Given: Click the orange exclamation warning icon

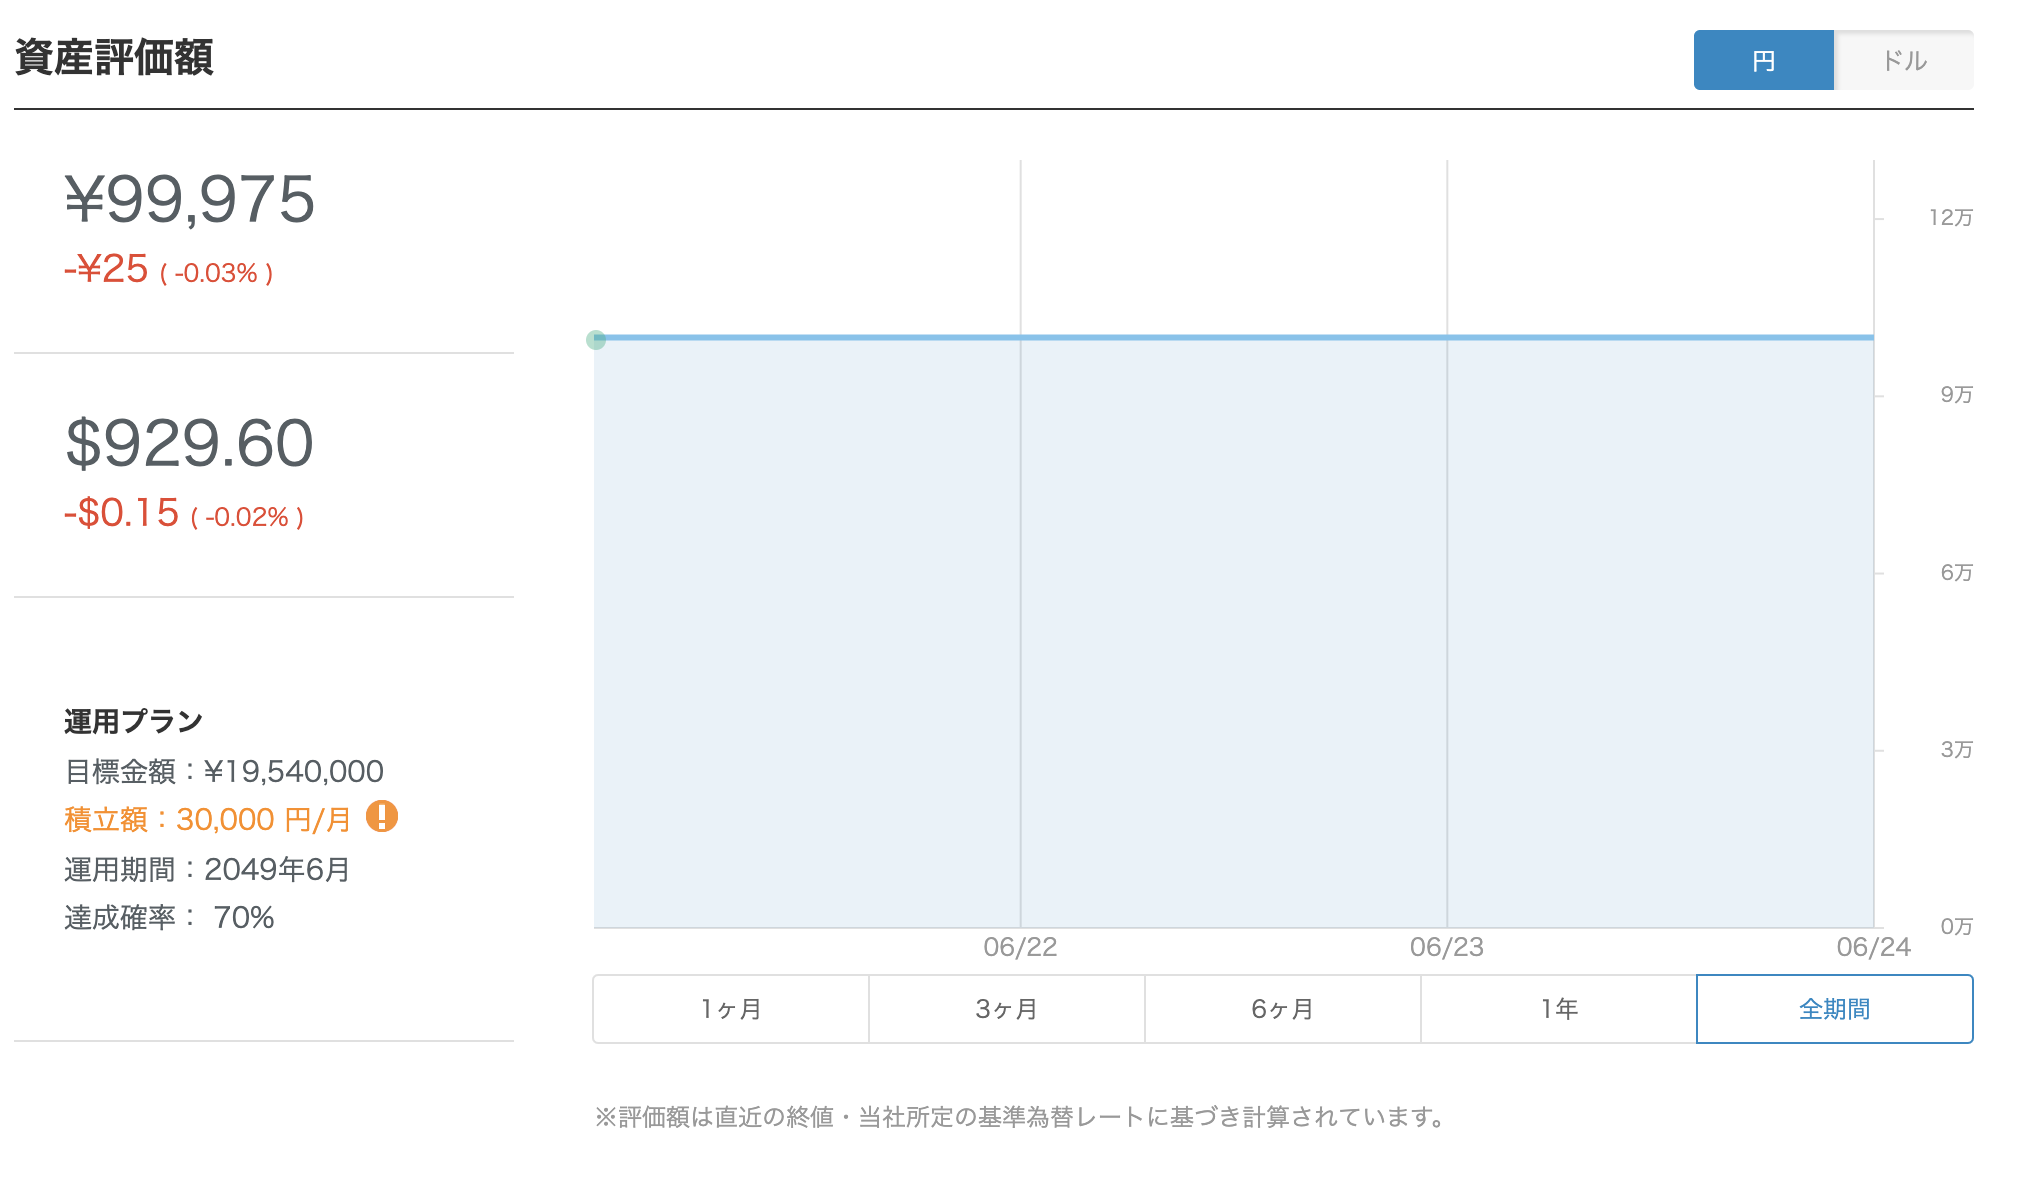Looking at the screenshot, I should 382,817.
